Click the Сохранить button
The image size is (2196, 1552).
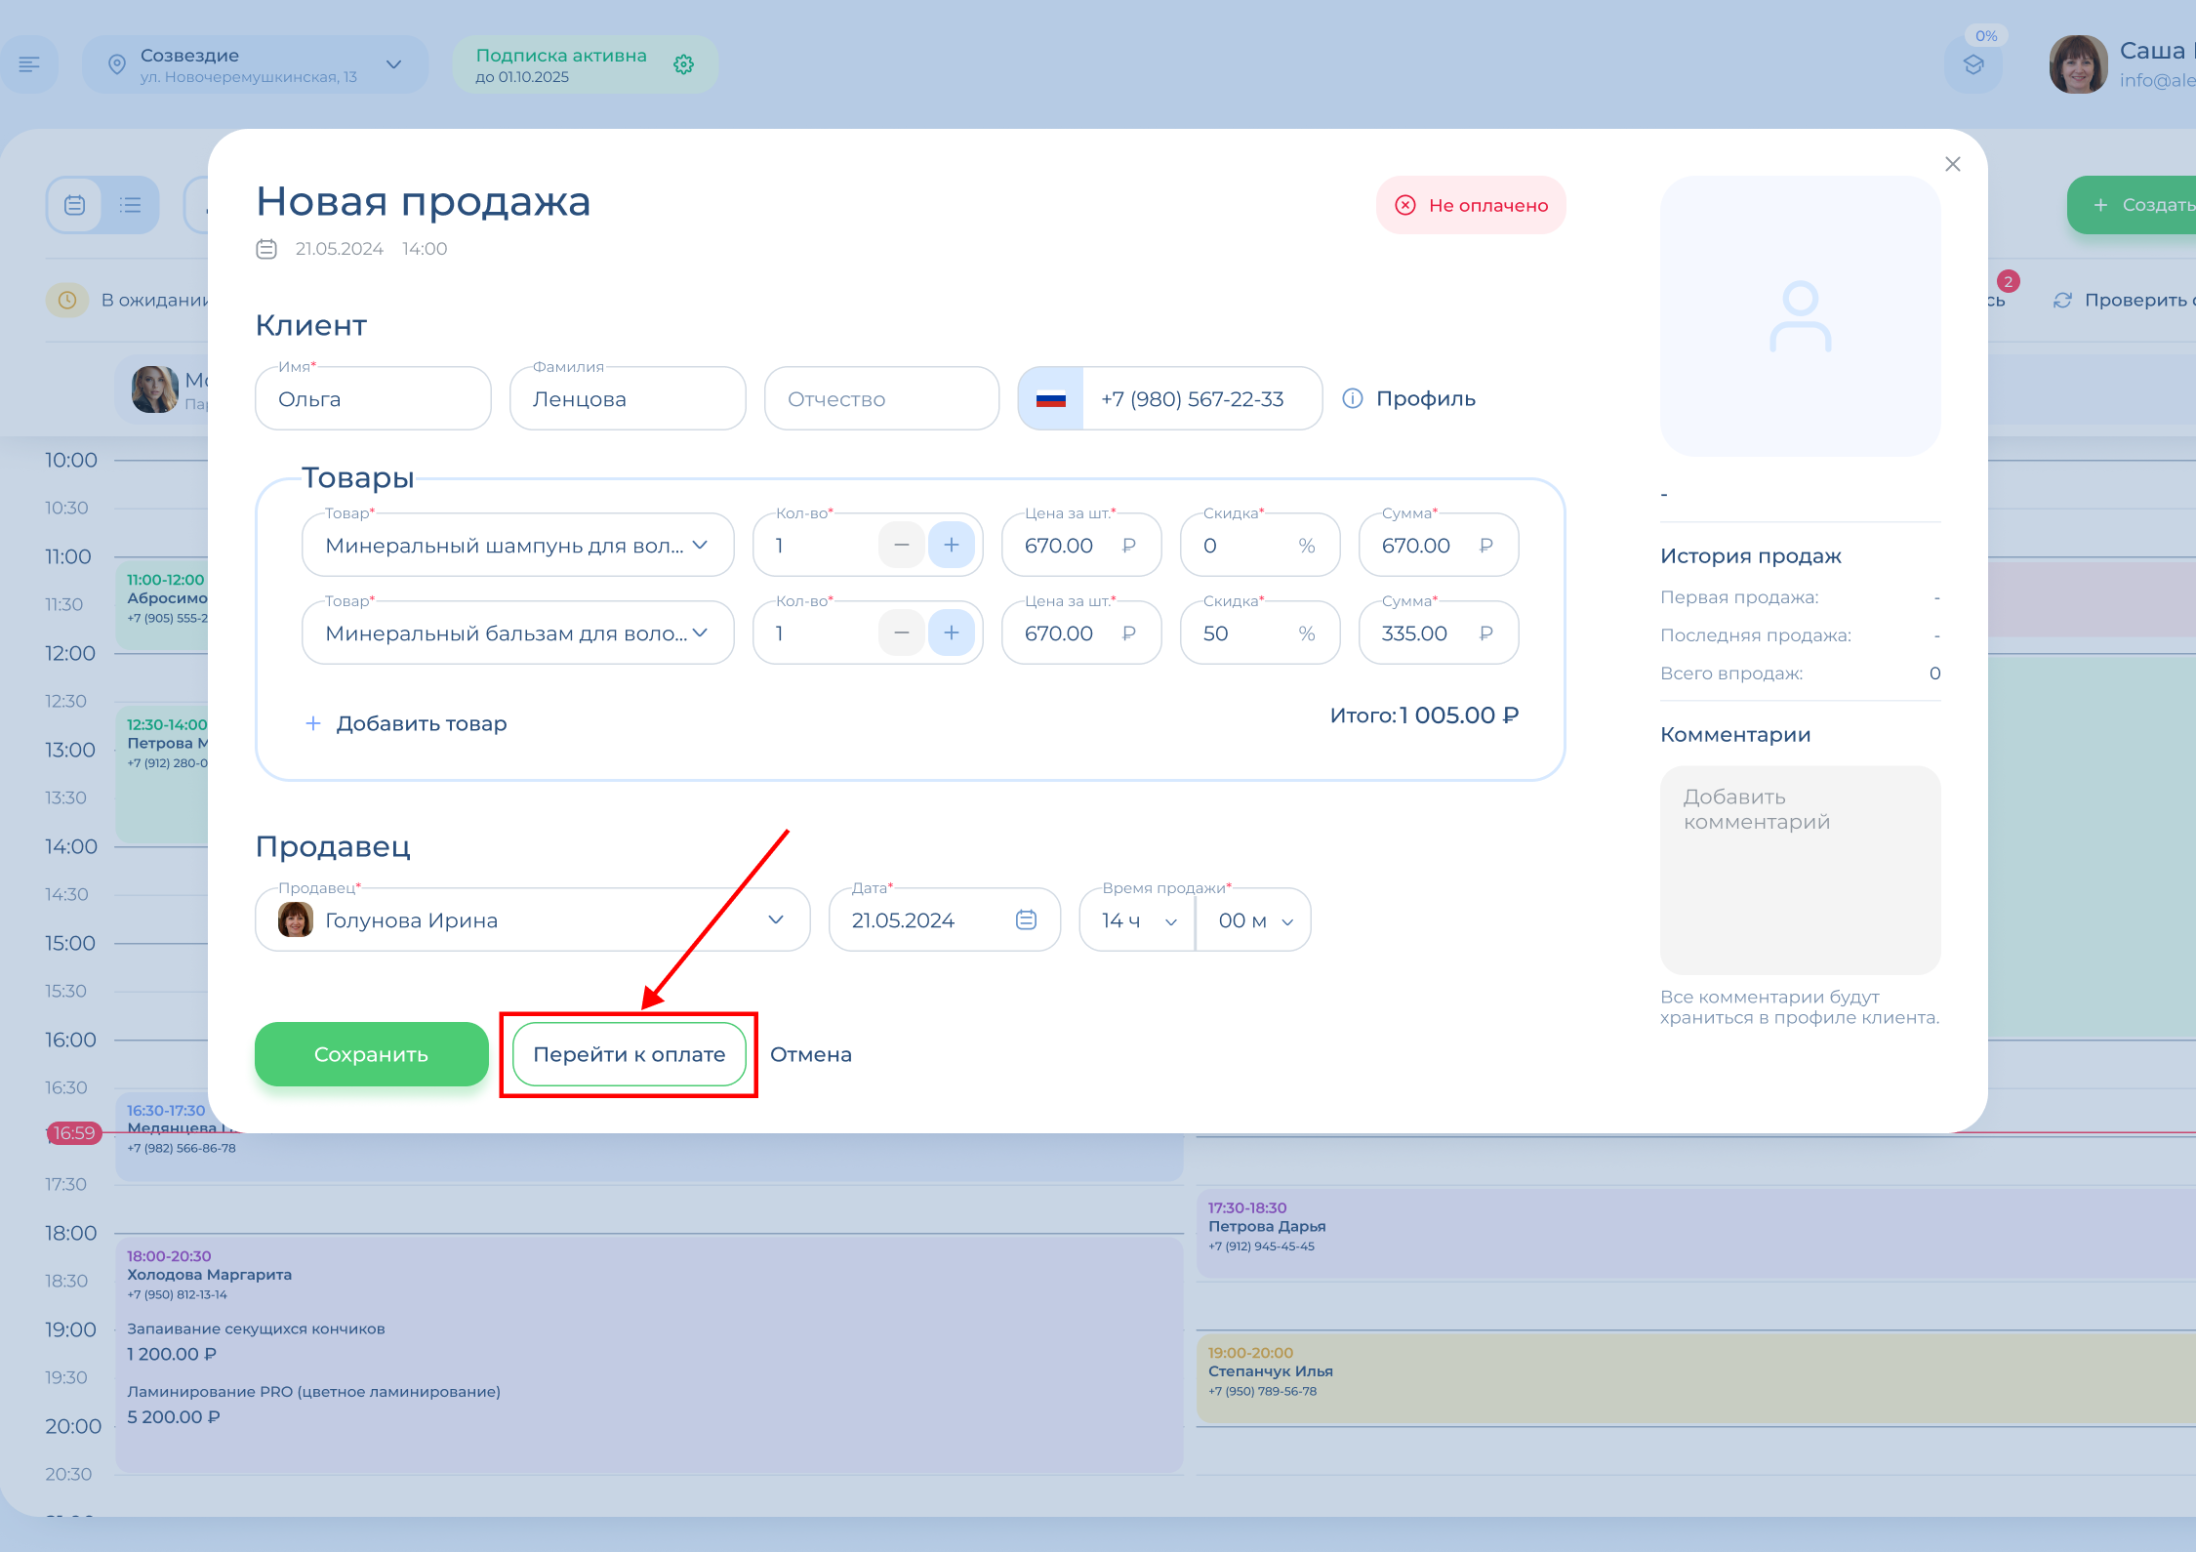371,1054
